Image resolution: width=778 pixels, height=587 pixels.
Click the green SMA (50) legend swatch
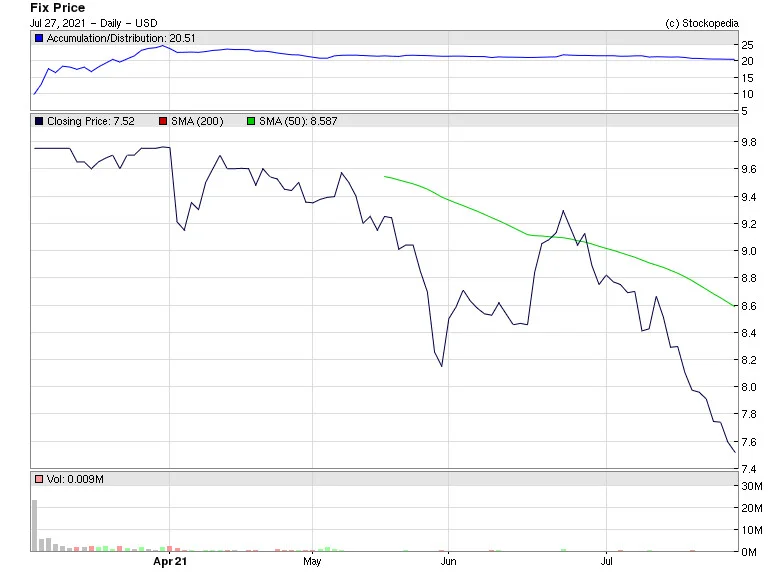tap(251, 121)
